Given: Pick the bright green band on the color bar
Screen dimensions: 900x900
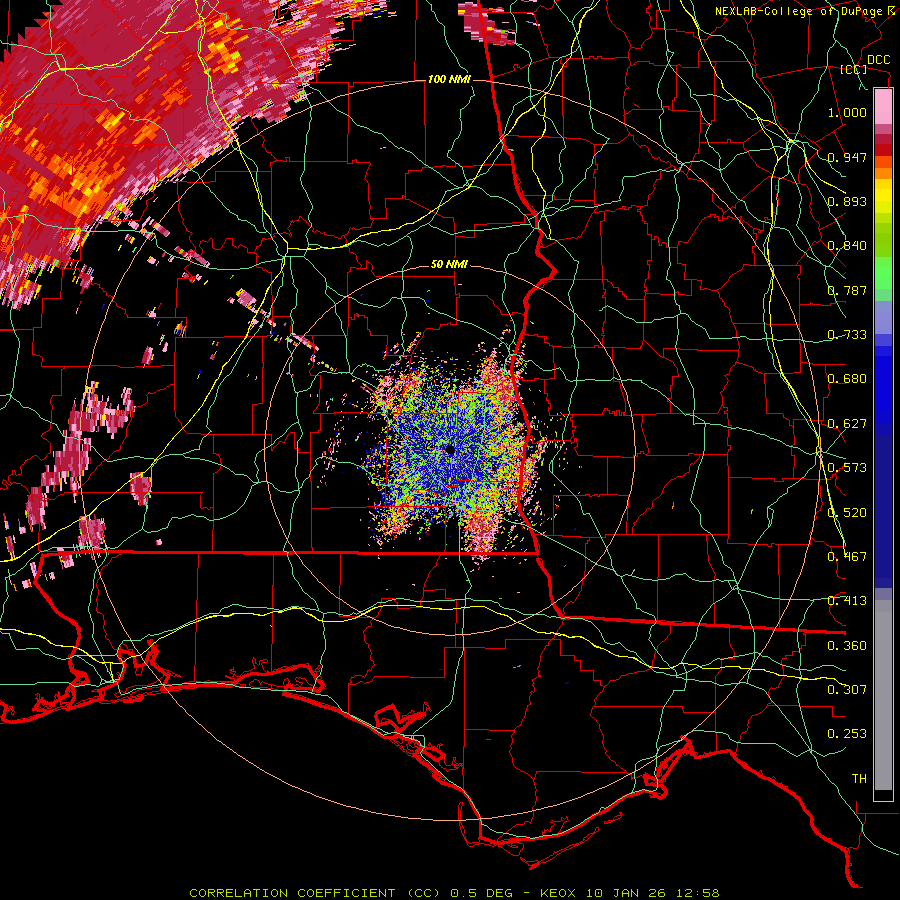Looking at the screenshot, I should 883,273.
